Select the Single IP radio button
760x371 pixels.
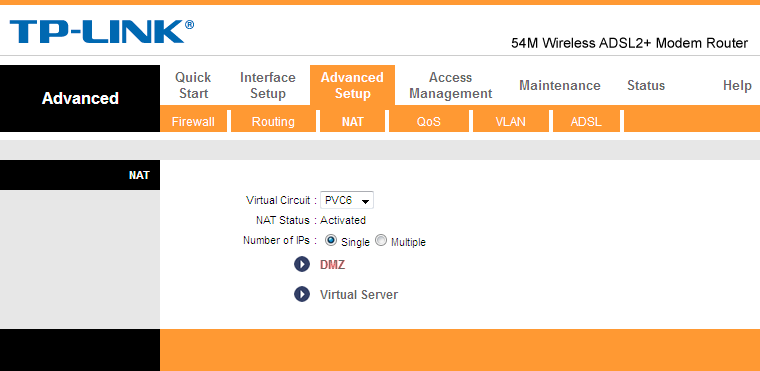click(x=331, y=241)
